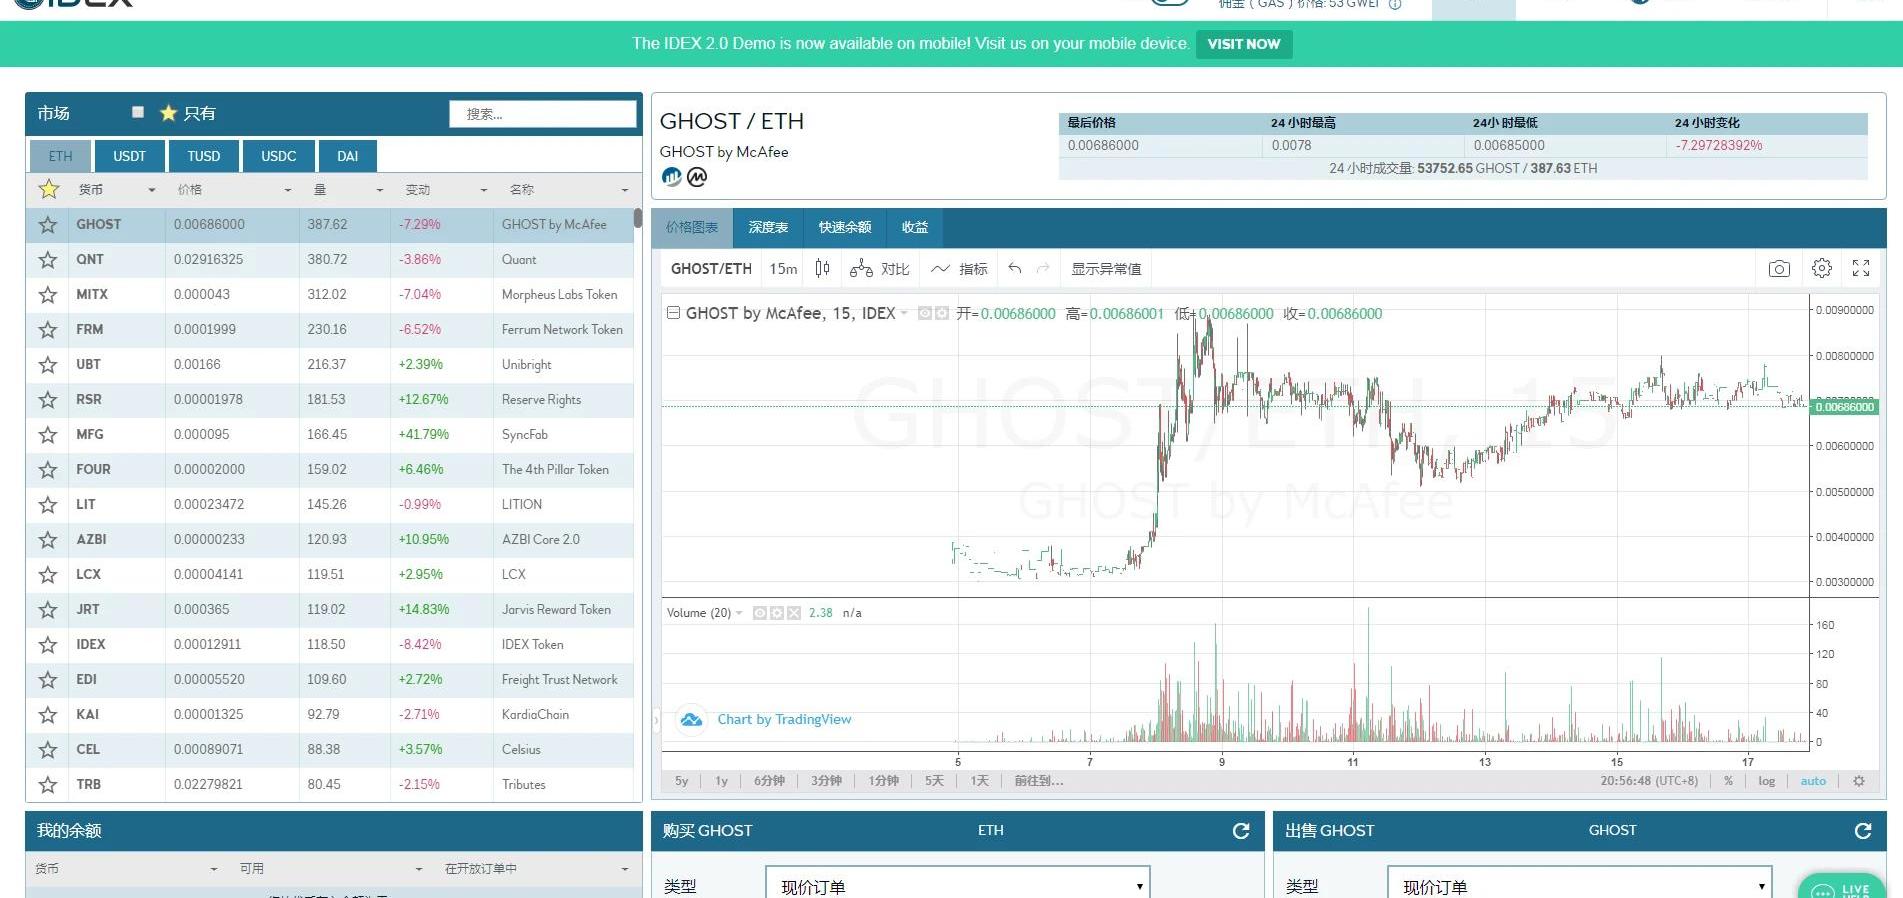The image size is (1903, 898).
Task: Star the MITX market row
Action: coord(47,295)
